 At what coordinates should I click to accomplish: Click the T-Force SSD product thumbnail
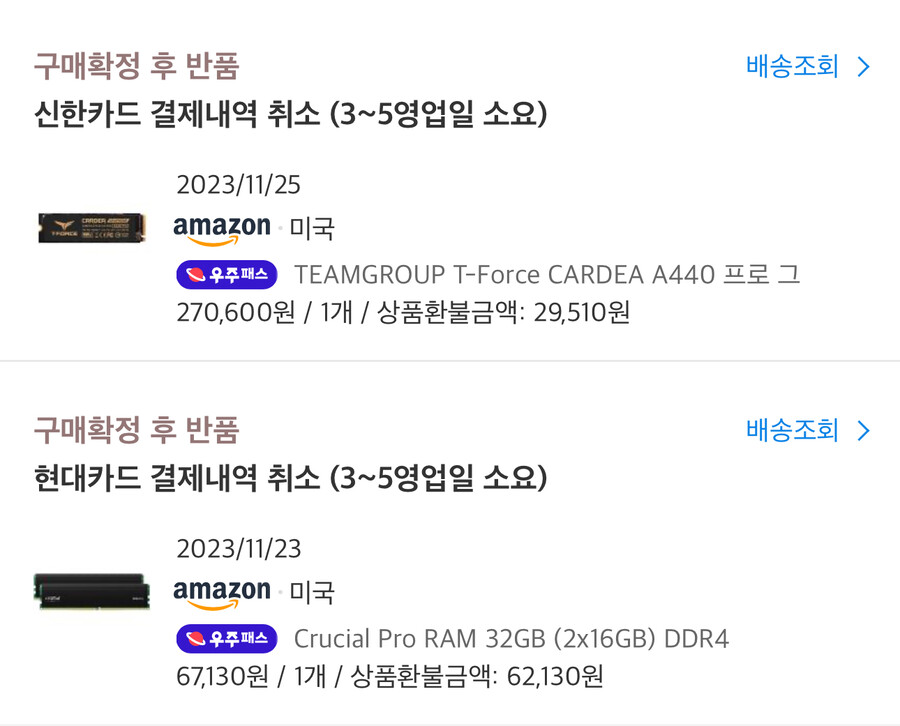tap(92, 228)
